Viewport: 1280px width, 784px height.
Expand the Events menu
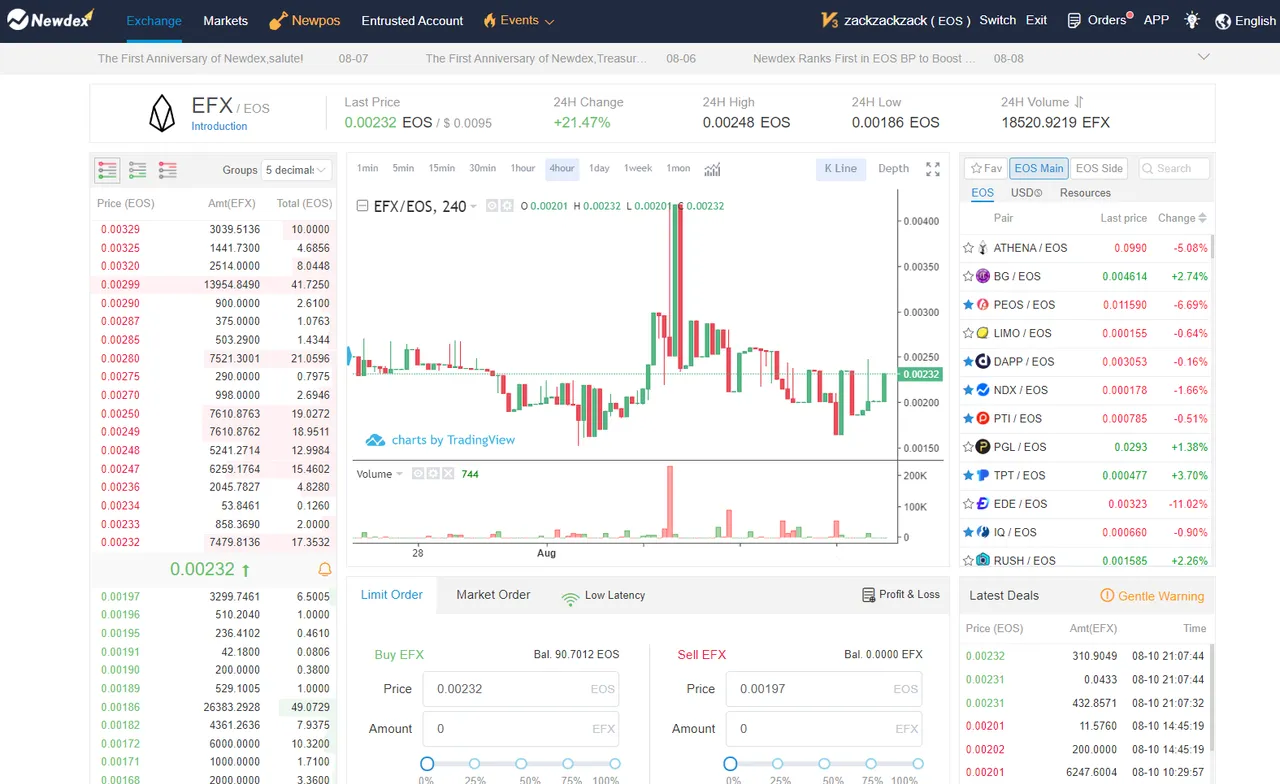(x=550, y=21)
